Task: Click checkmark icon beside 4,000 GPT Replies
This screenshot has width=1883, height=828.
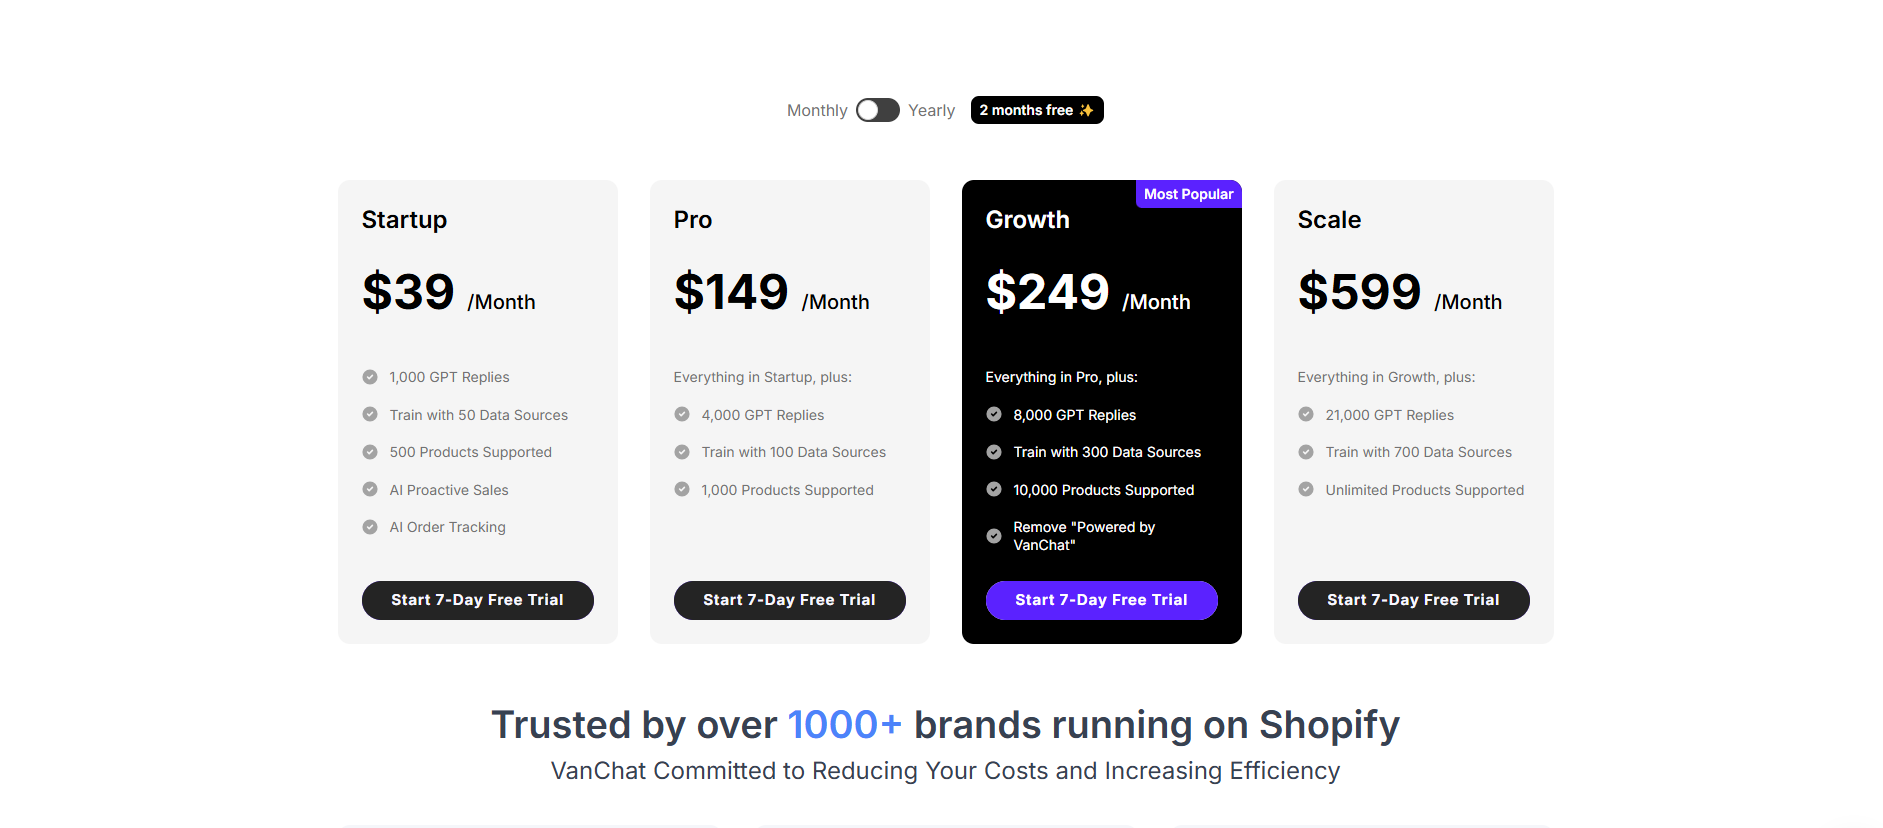Action: (x=682, y=415)
